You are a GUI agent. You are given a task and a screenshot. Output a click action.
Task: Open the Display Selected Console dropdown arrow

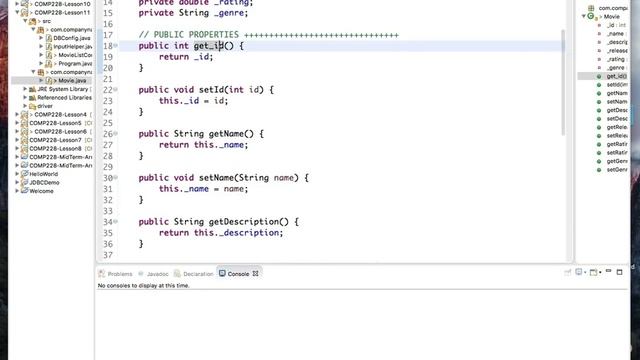point(585,273)
